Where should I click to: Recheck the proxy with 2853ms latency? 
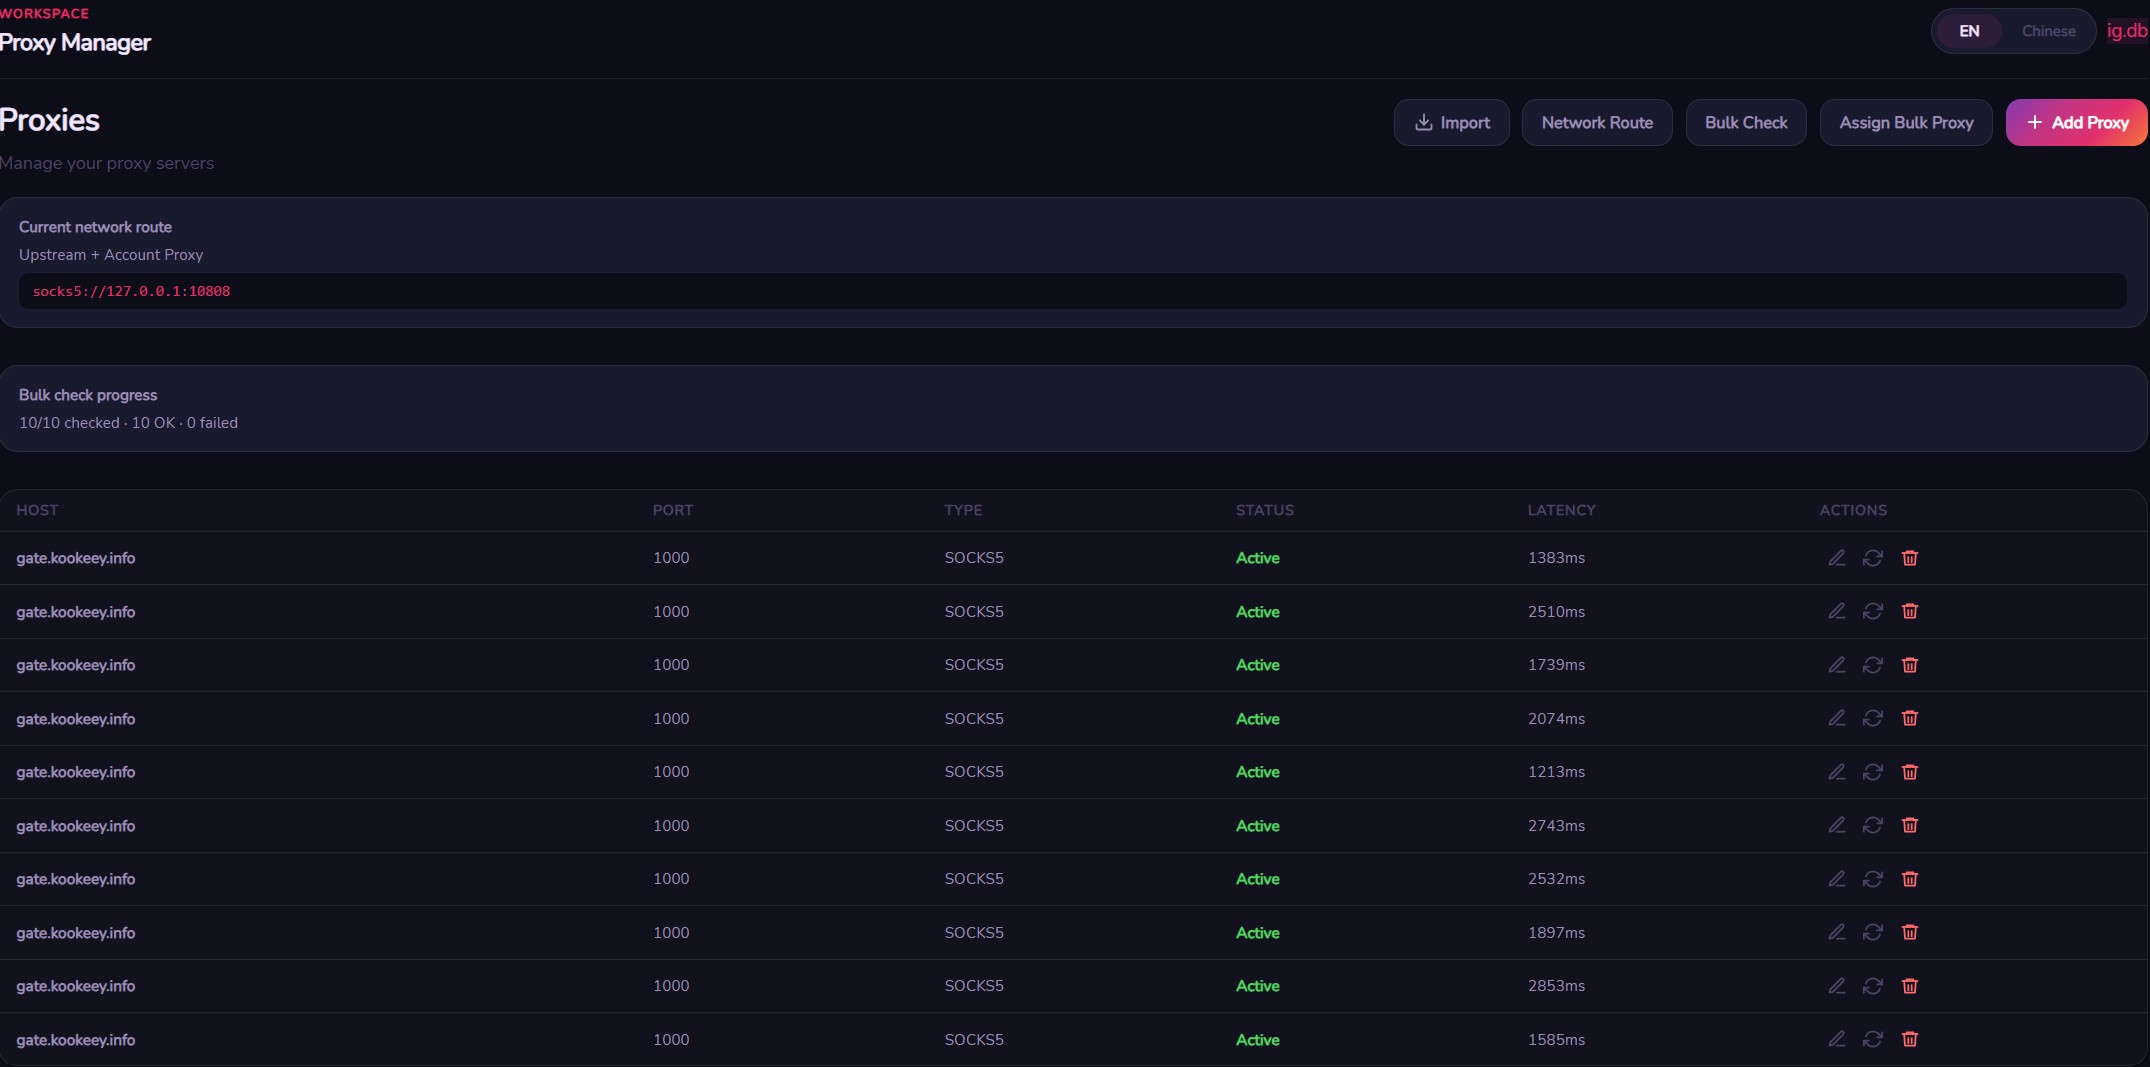pos(1873,986)
